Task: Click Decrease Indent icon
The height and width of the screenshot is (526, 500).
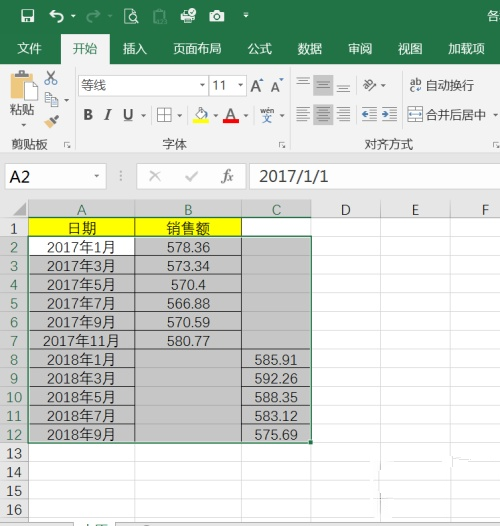Action: point(369,114)
